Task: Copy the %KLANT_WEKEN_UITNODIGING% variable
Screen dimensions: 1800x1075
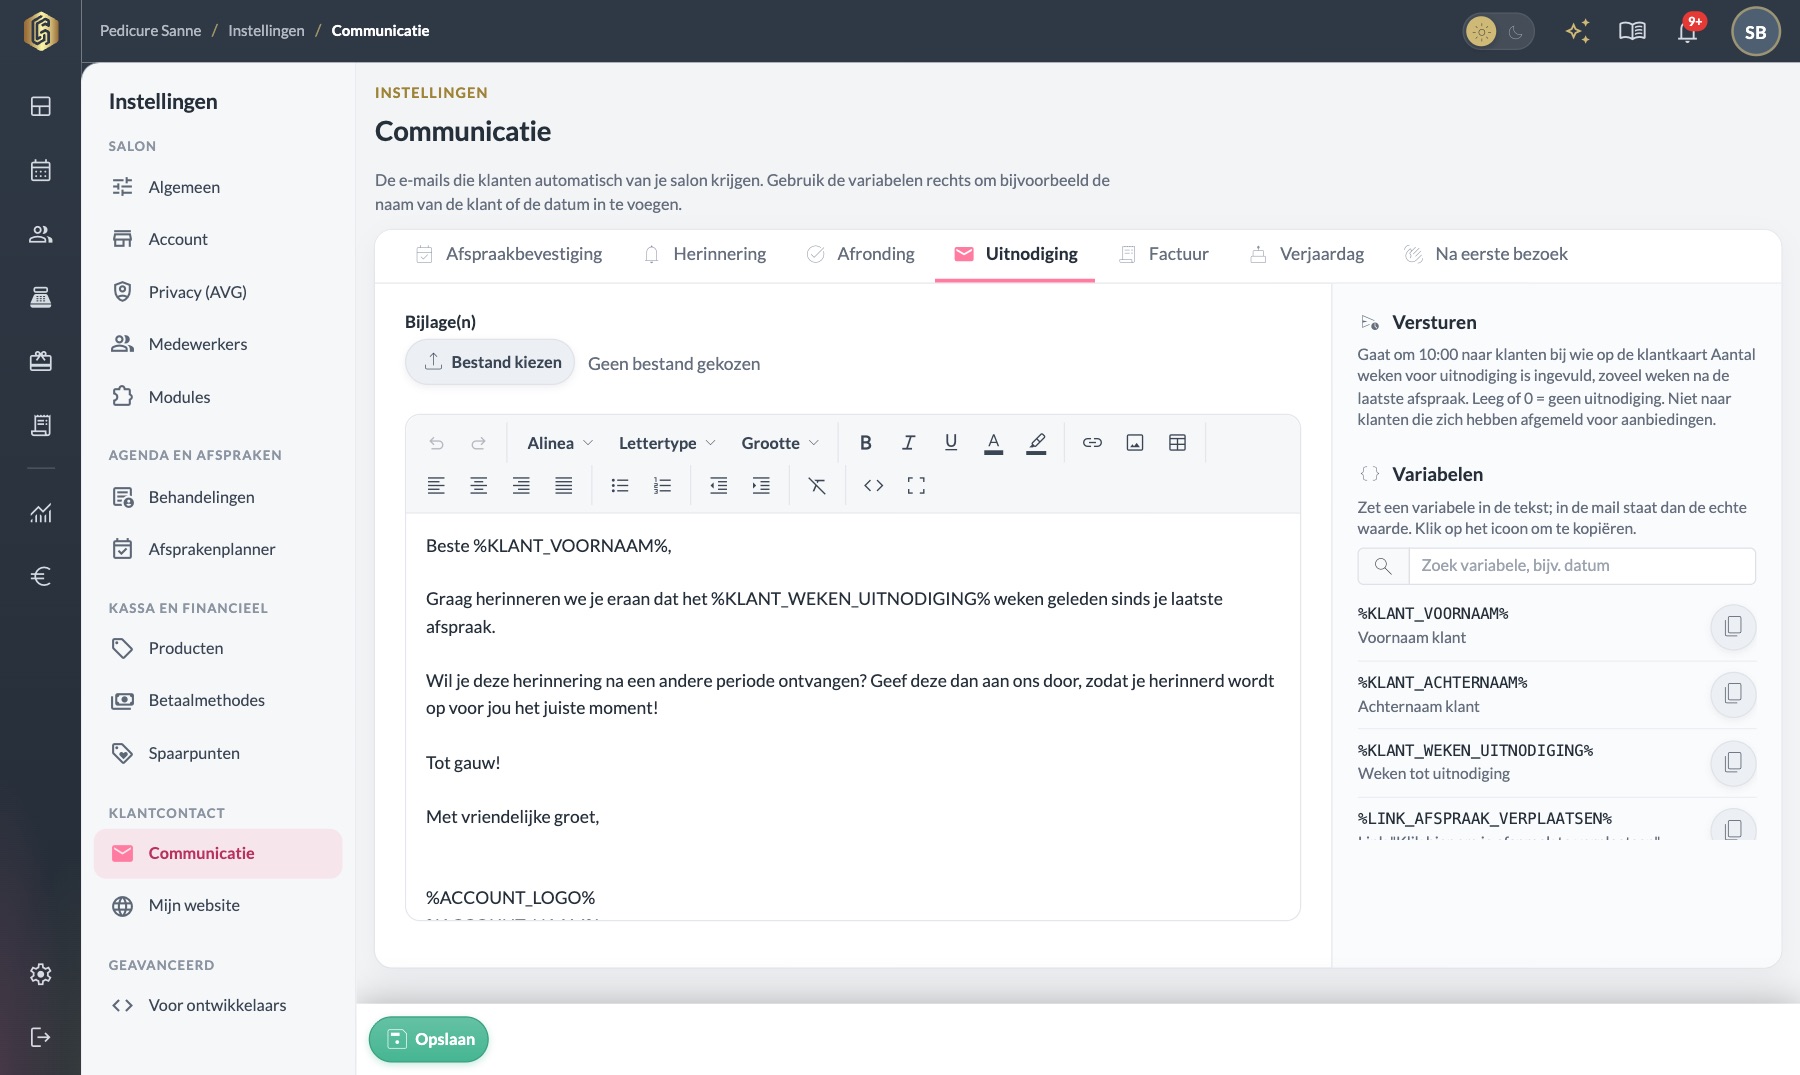Action: tap(1733, 763)
